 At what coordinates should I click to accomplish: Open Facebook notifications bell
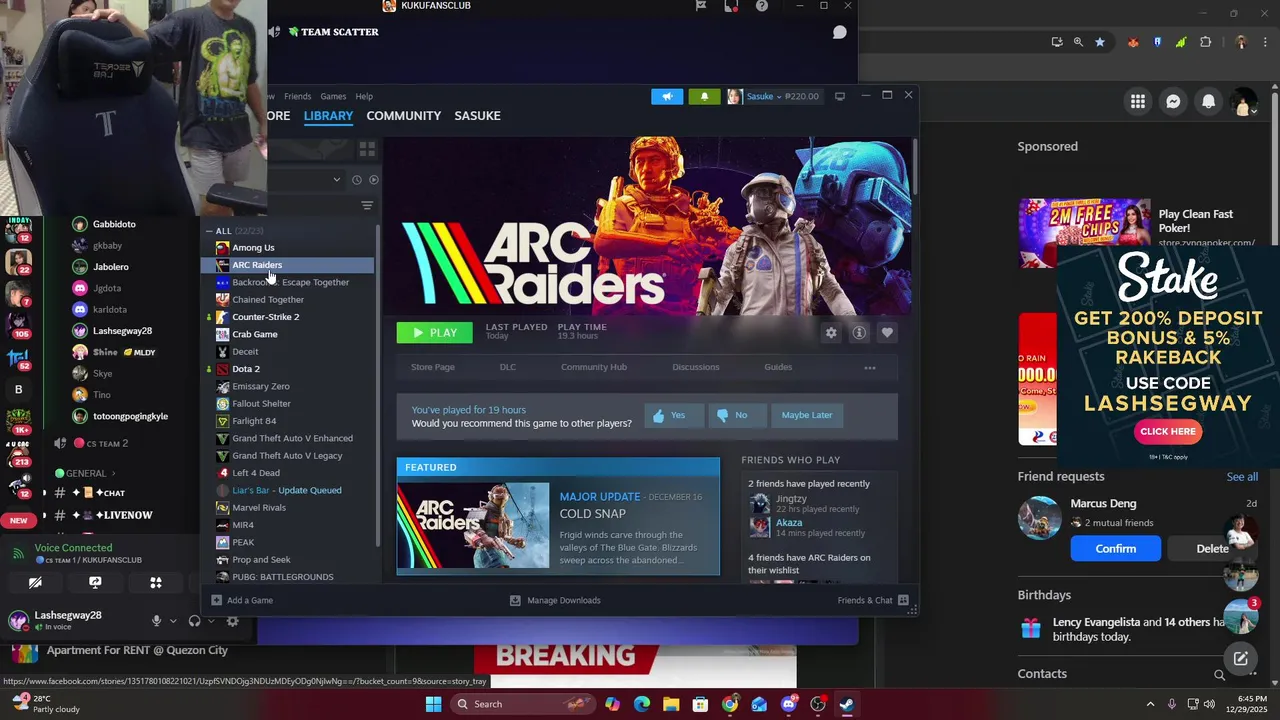pyautogui.click(x=1208, y=101)
